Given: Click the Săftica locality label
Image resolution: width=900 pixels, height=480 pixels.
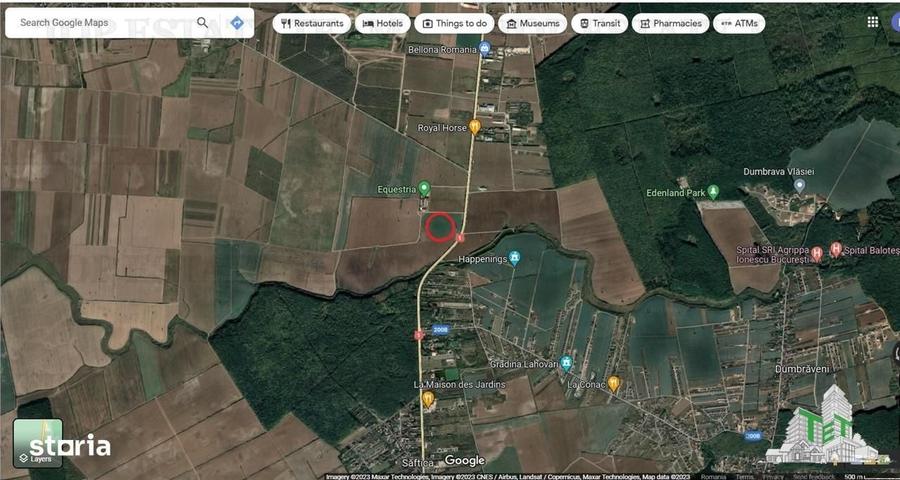Looking at the screenshot, I should [417, 462].
